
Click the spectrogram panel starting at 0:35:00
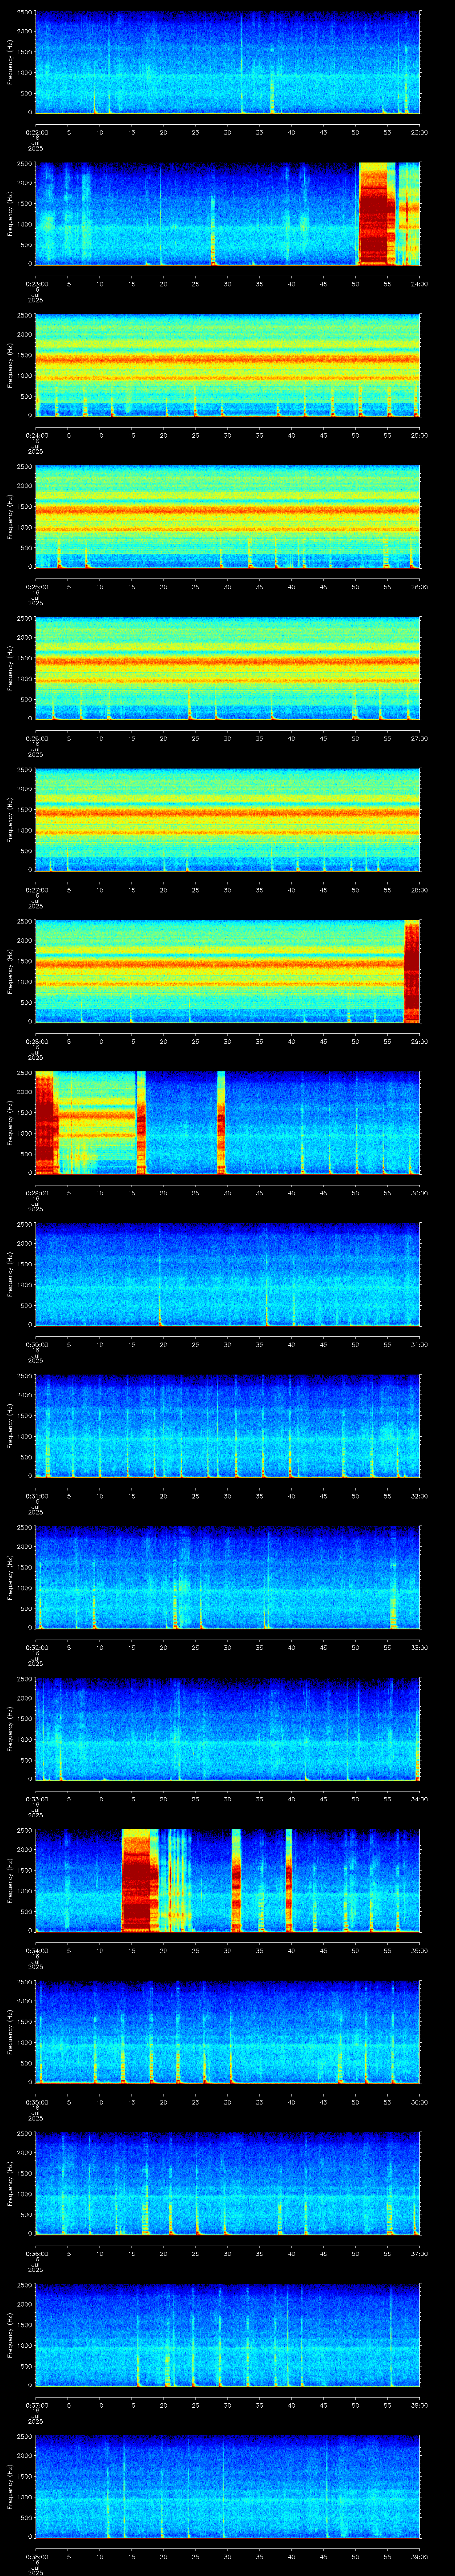point(227,2032)
